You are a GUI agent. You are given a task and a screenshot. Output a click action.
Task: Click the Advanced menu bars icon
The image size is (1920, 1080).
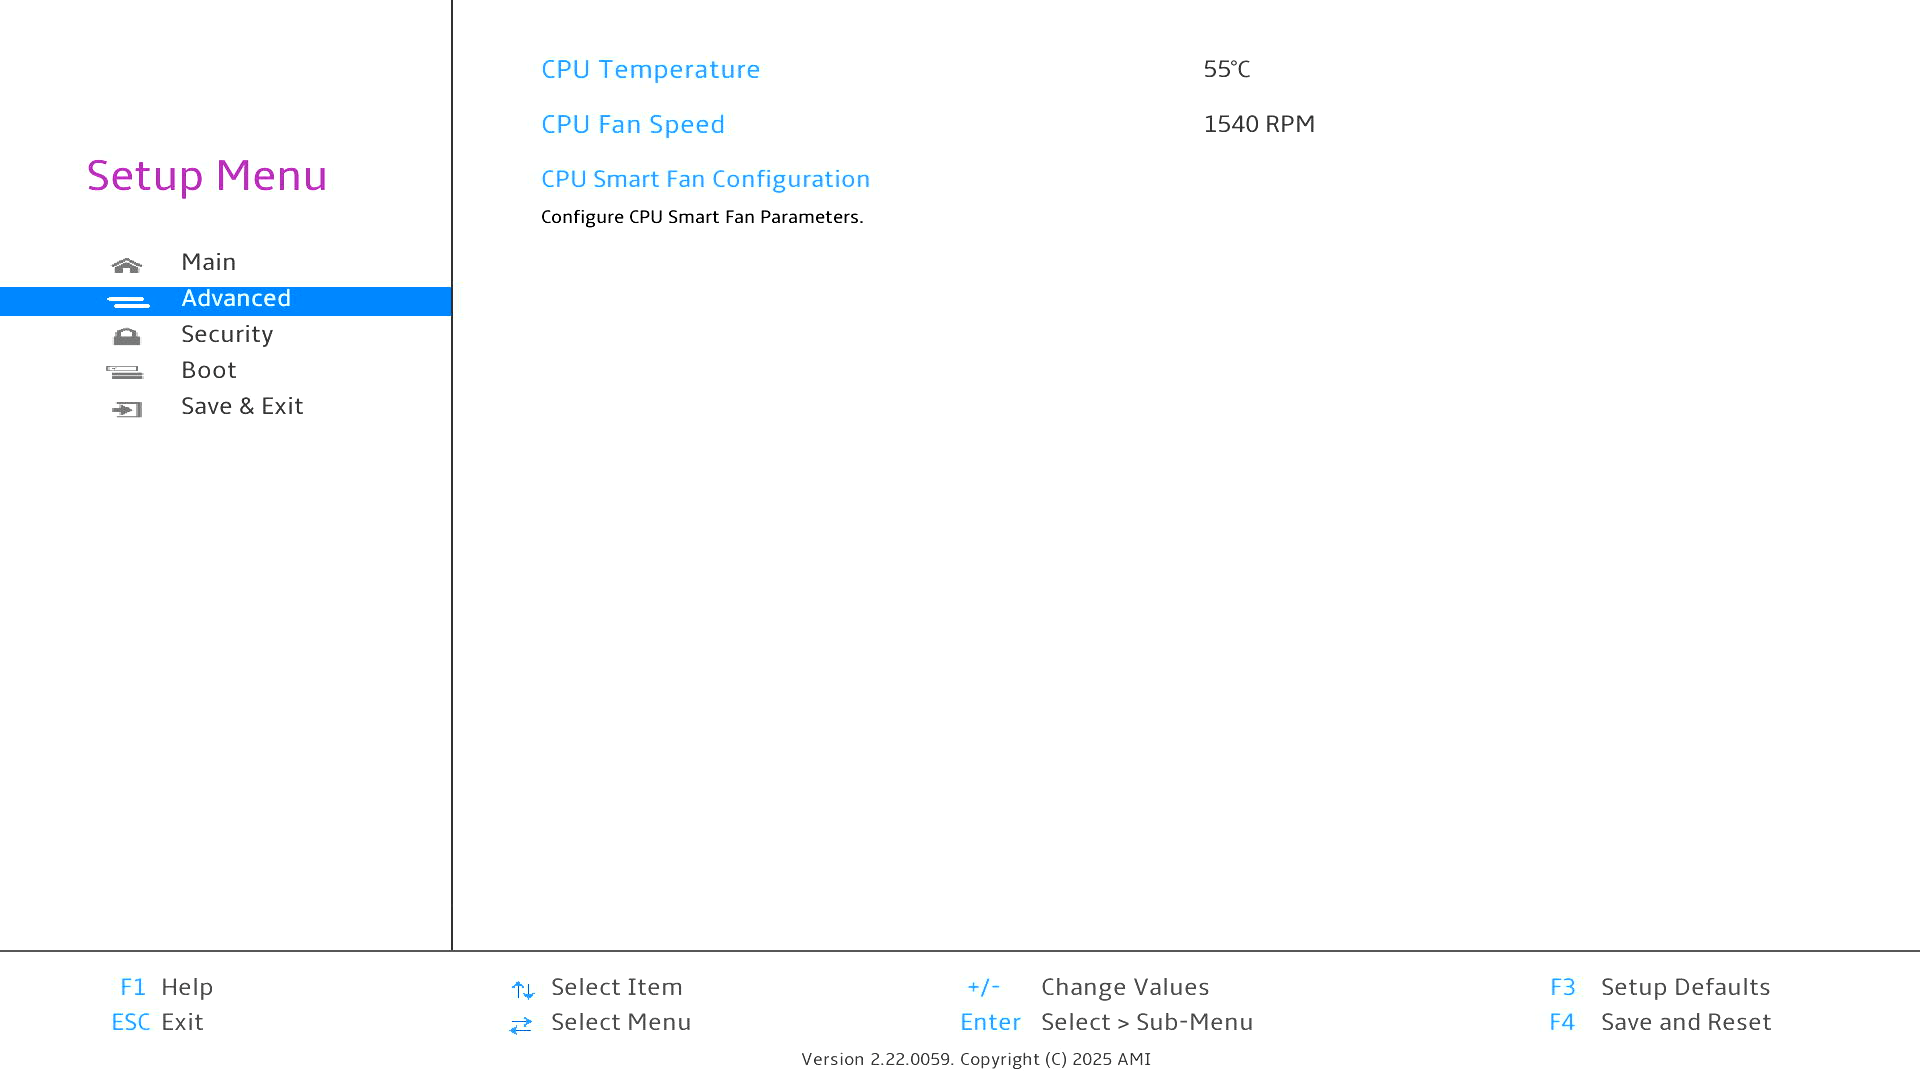(128, 301)
